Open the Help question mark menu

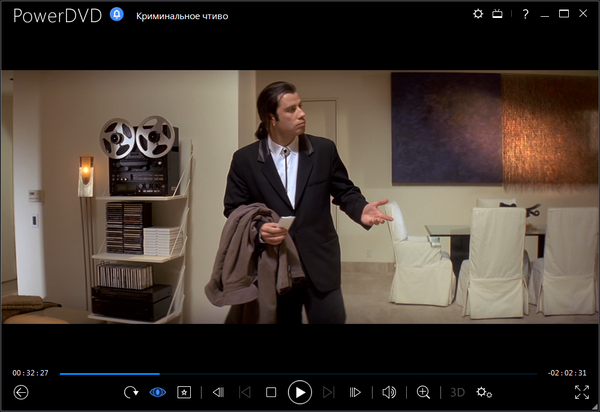coord(525,14)
